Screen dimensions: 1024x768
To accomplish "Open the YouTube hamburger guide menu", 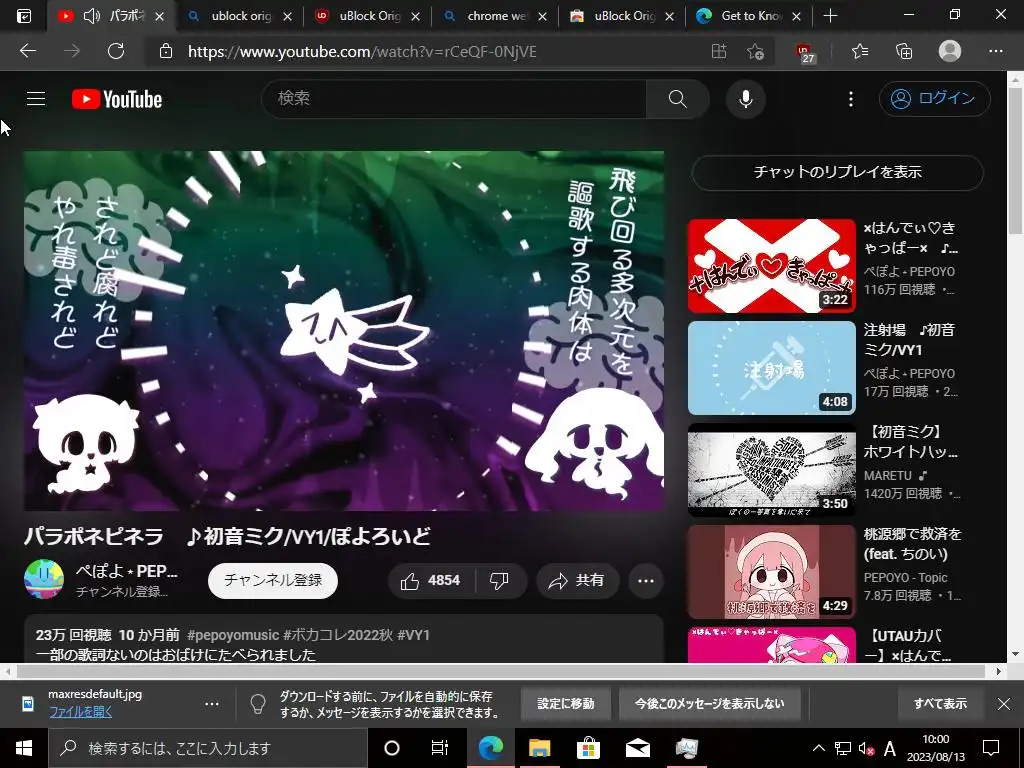I will pos(36,99).
